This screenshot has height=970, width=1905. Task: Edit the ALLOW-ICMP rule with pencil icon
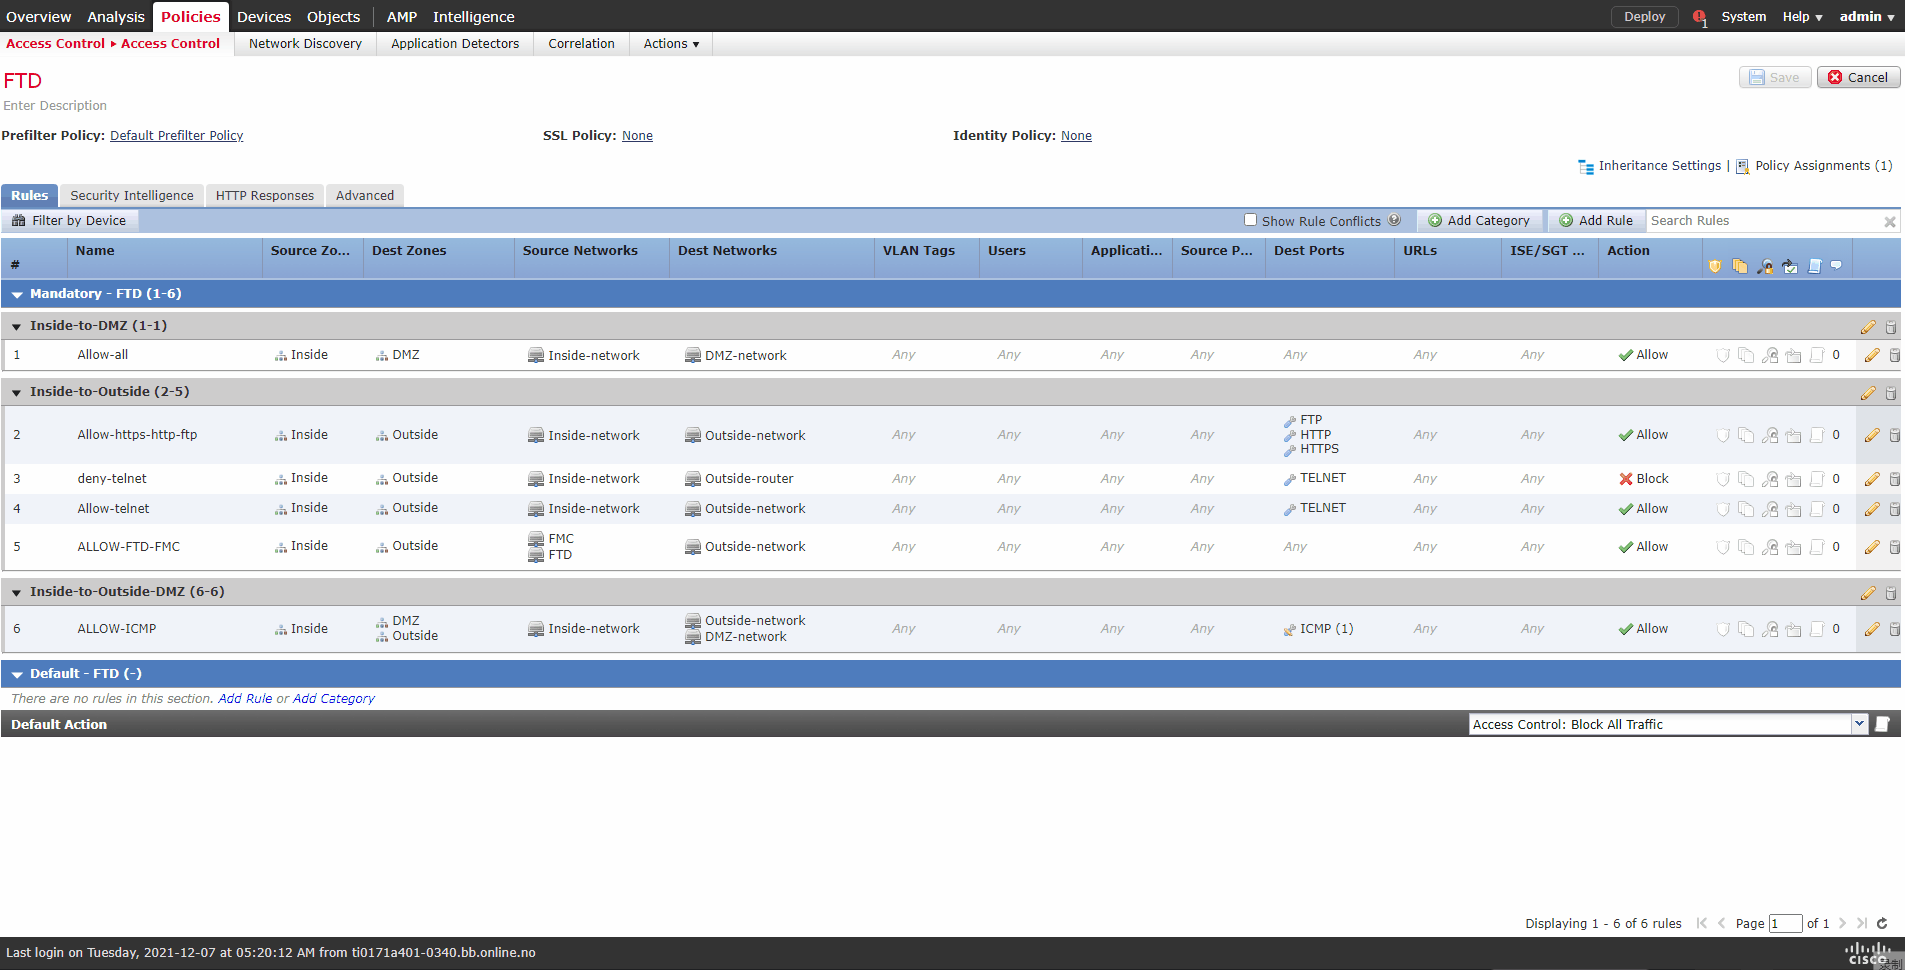pyautogui.click(x=1872, y=629)
